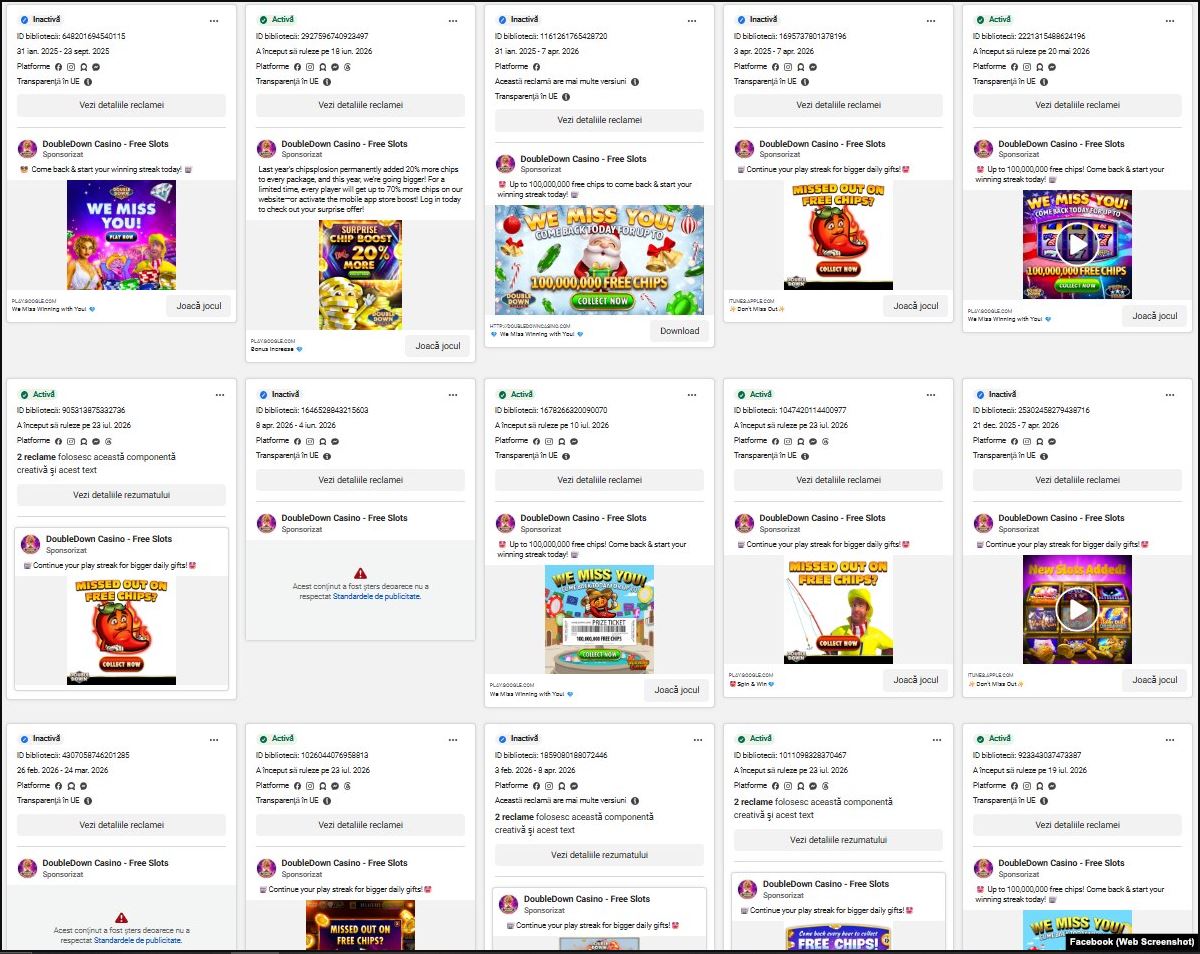Screen dimensions: 1200x954
Task: Open DoubleDown Casino page name on ad 25302458279438716
Action: point(1062,518)
